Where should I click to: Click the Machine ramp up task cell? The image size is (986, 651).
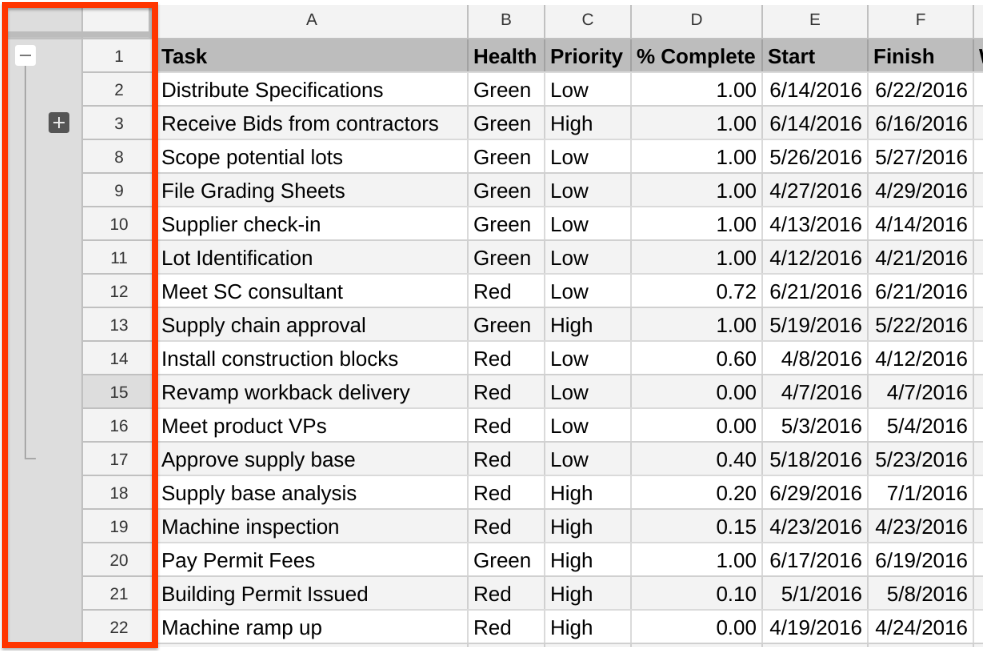[x=312, y=627]
